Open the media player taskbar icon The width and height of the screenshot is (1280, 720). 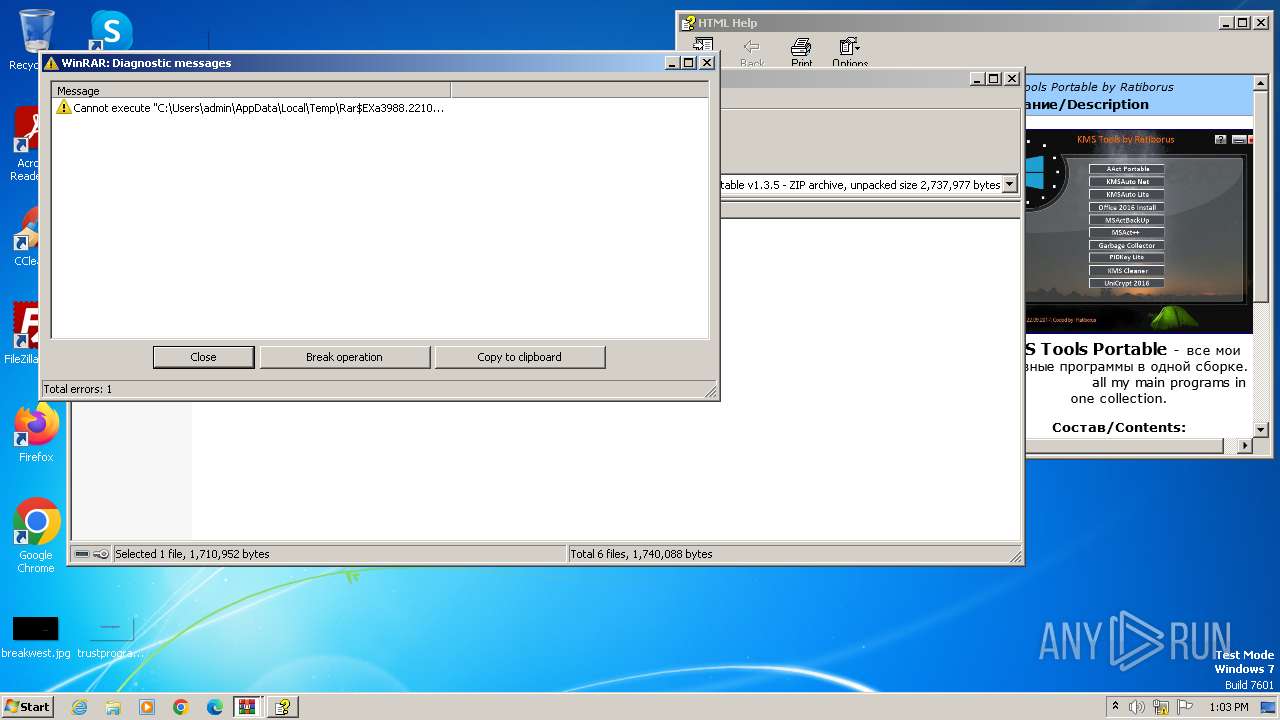[x=147, y=707]
